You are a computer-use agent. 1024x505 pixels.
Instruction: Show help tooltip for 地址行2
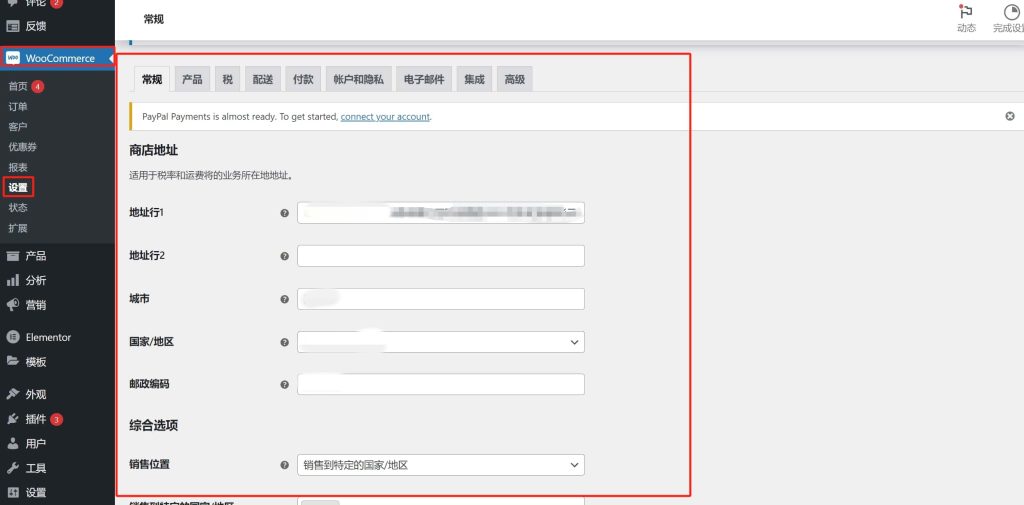point(284,256)
